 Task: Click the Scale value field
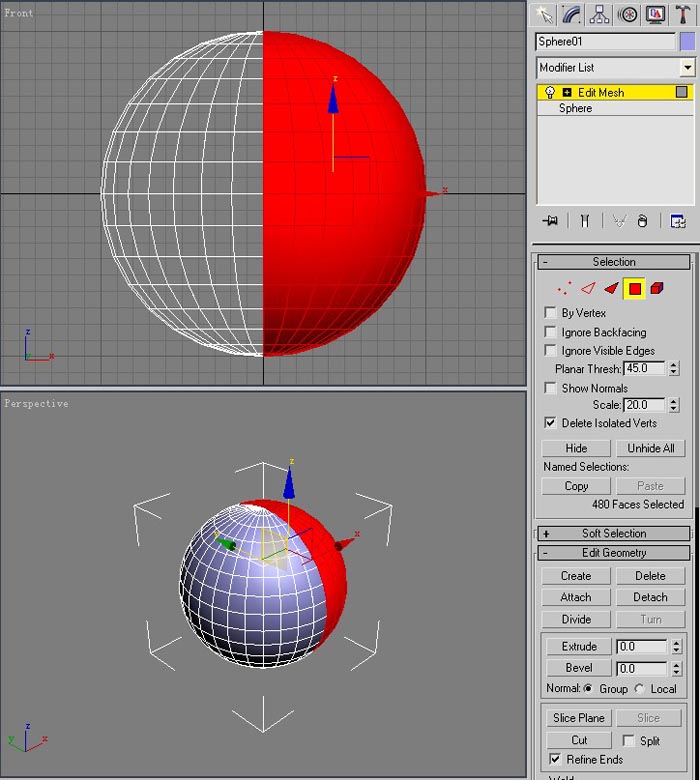click(x=644, y=405)
